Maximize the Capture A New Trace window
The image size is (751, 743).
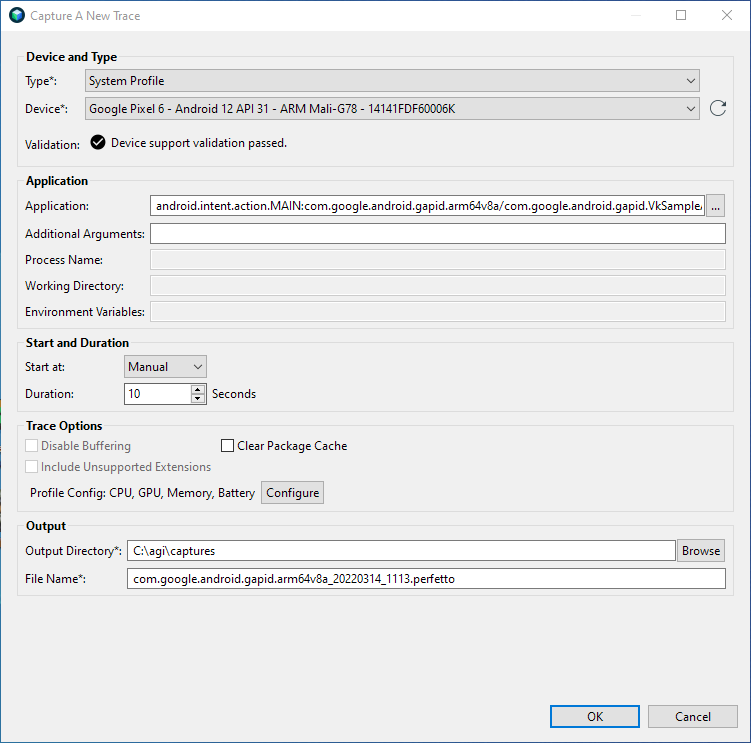(681, 16)
